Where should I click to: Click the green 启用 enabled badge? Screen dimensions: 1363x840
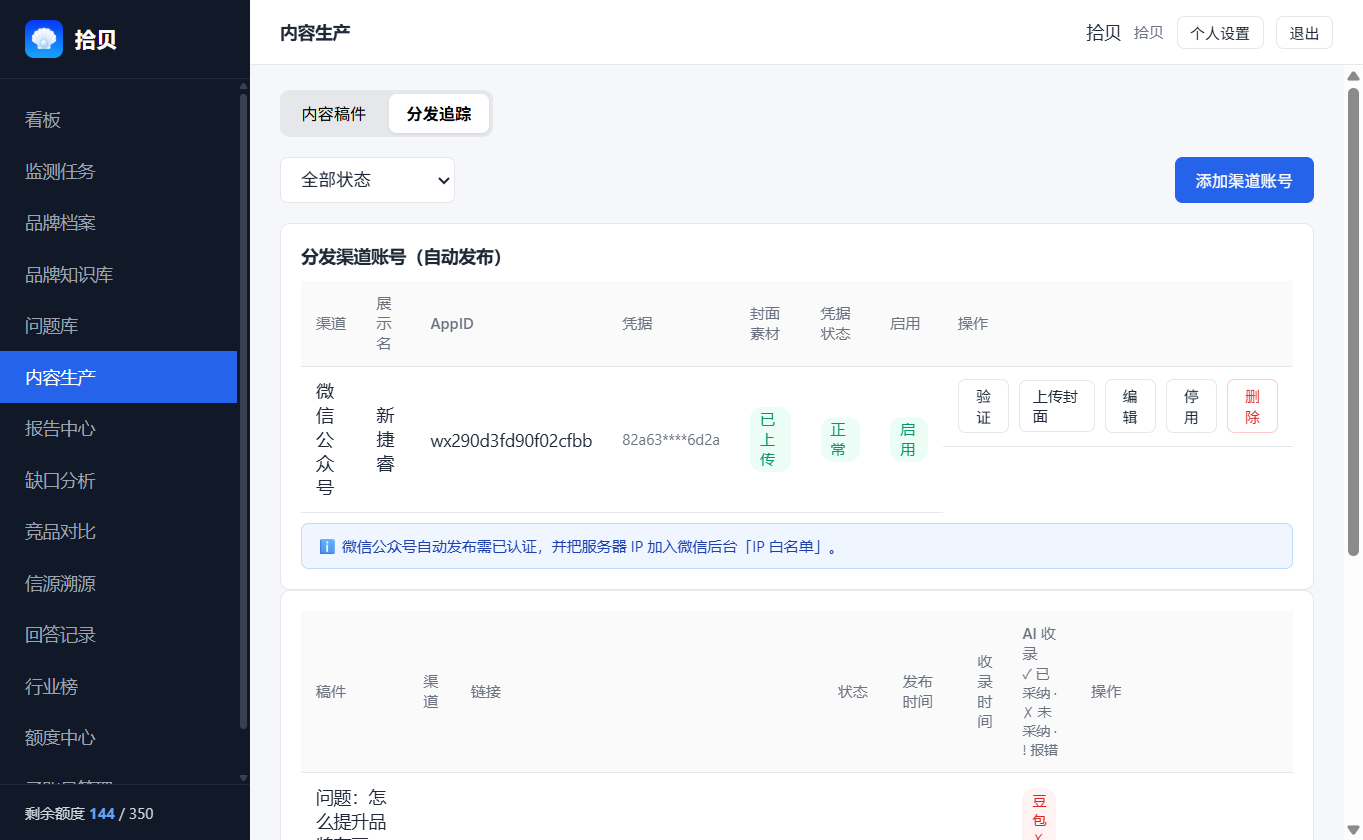[x=907, y=439]
